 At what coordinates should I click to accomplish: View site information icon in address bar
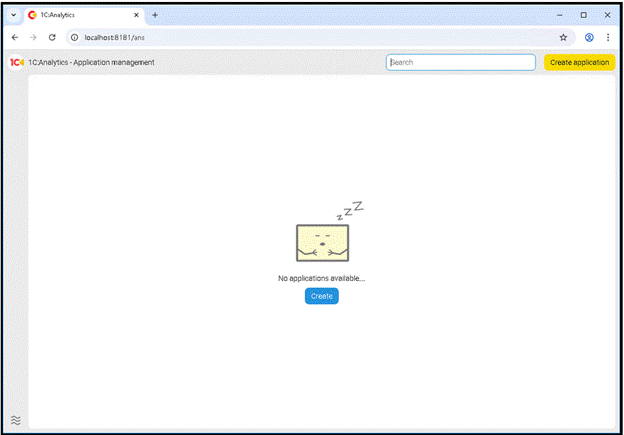[x=74, y=37]
